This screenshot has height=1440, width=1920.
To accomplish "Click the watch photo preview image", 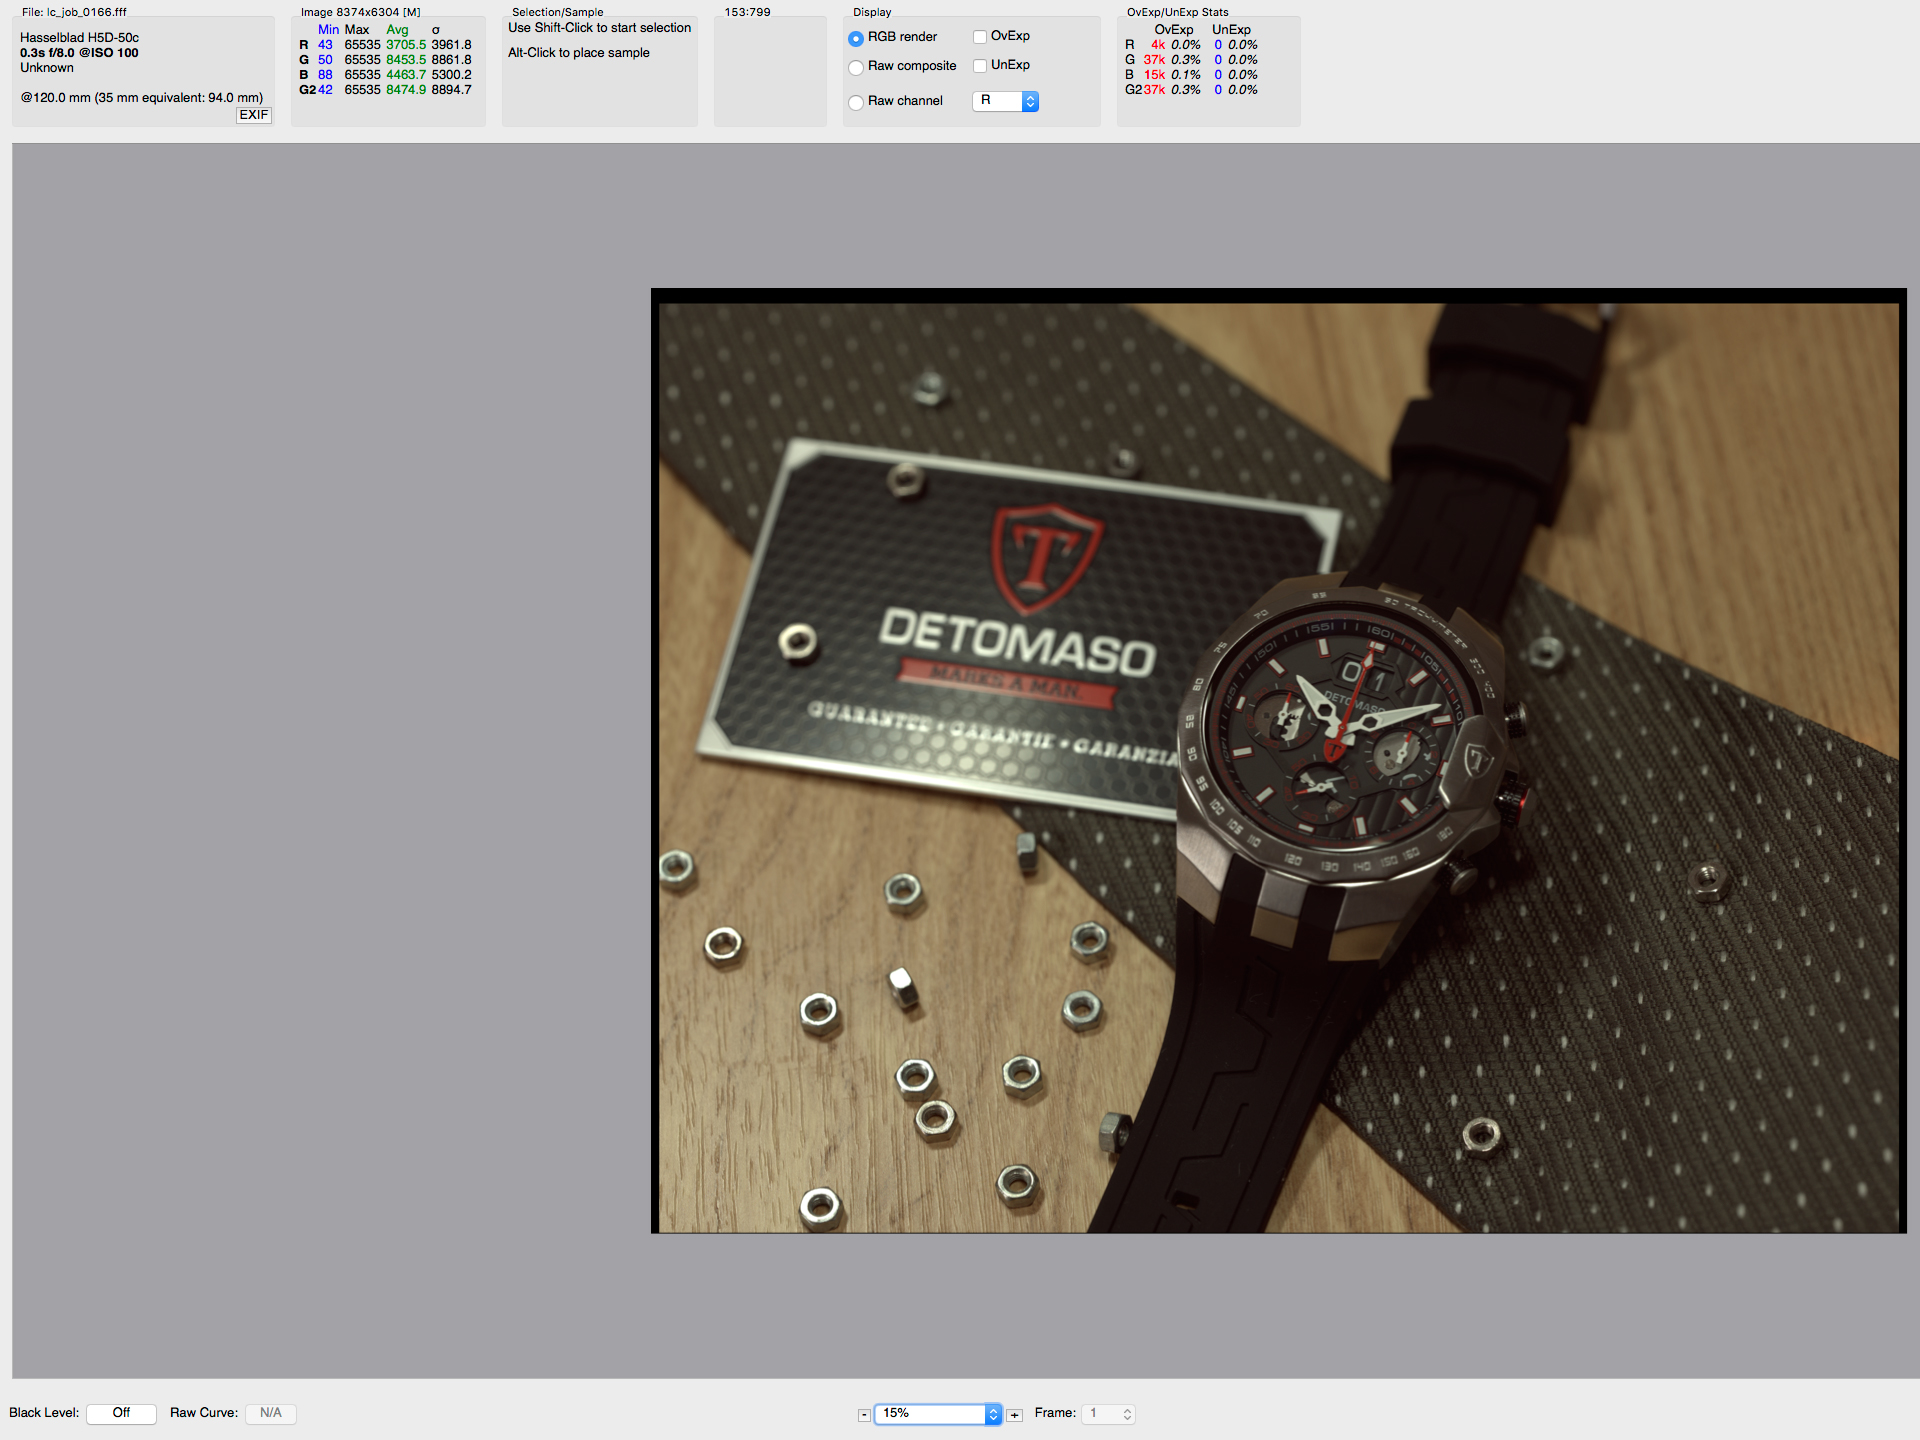I will pyautogui.click(x=1278, y=761).
